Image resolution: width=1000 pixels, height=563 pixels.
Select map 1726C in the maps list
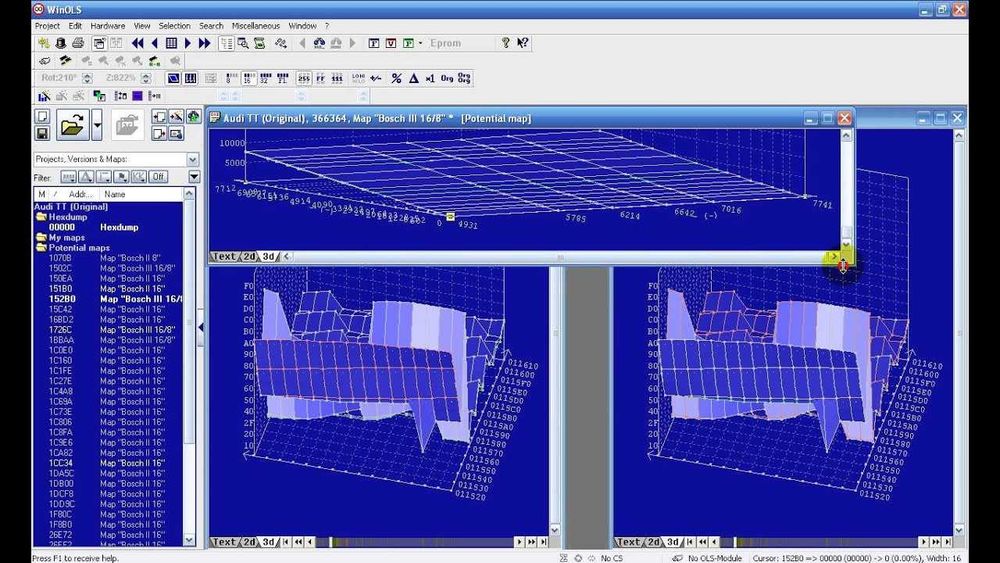click(x=108, y=330)
